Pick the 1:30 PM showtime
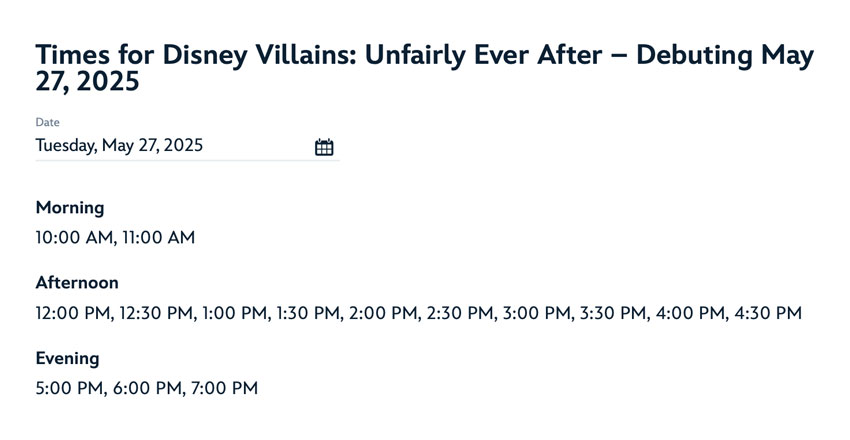Viewport: 850px width, 440px height. pos(308,313)
